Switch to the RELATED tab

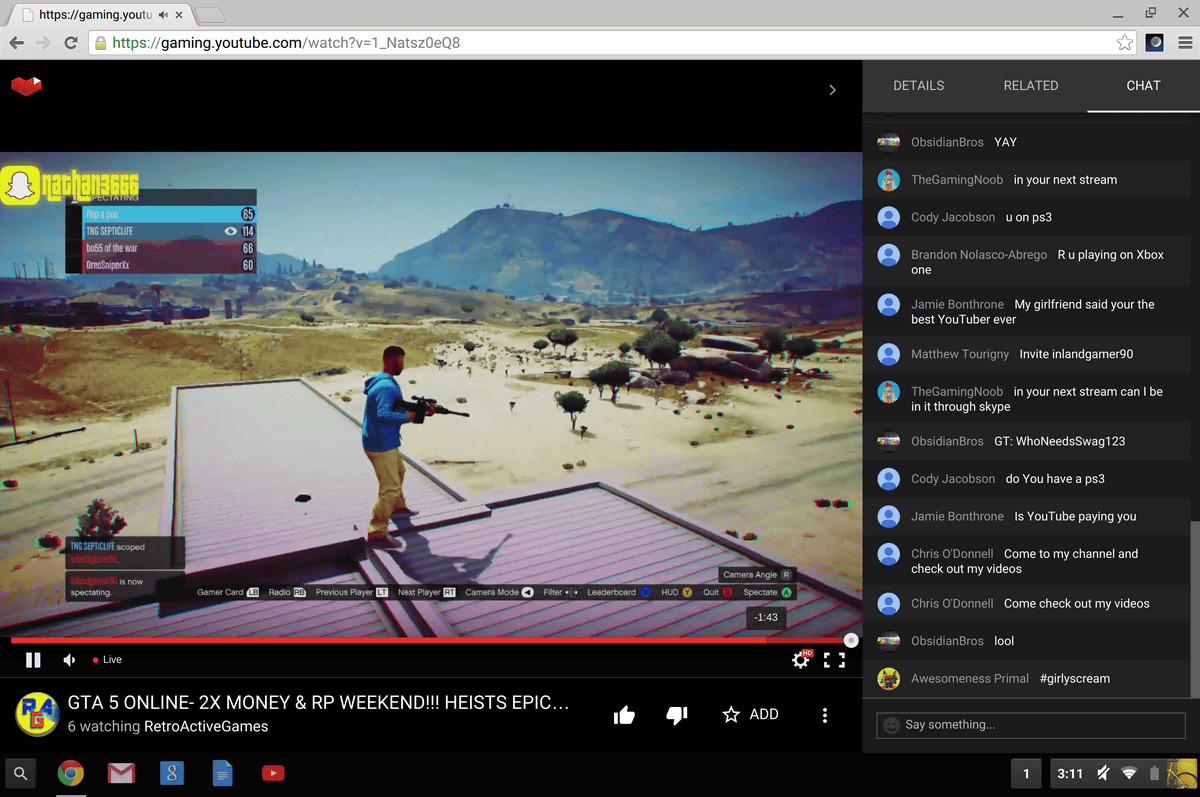coord(1031,85)
